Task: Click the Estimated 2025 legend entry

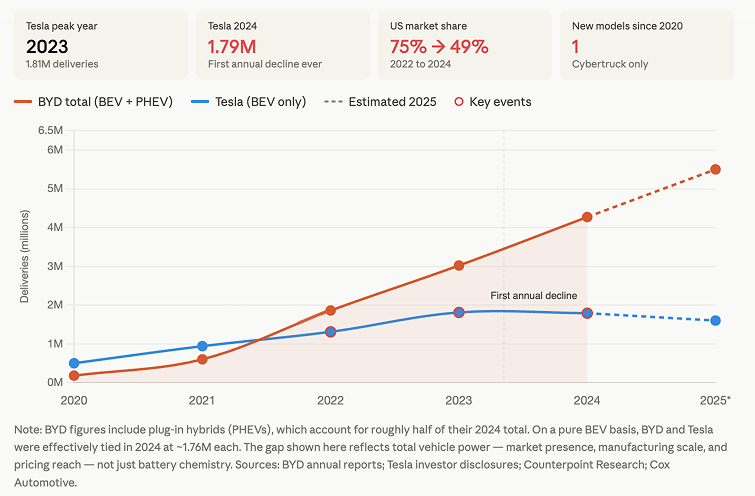Action: [x=380, y=102]
